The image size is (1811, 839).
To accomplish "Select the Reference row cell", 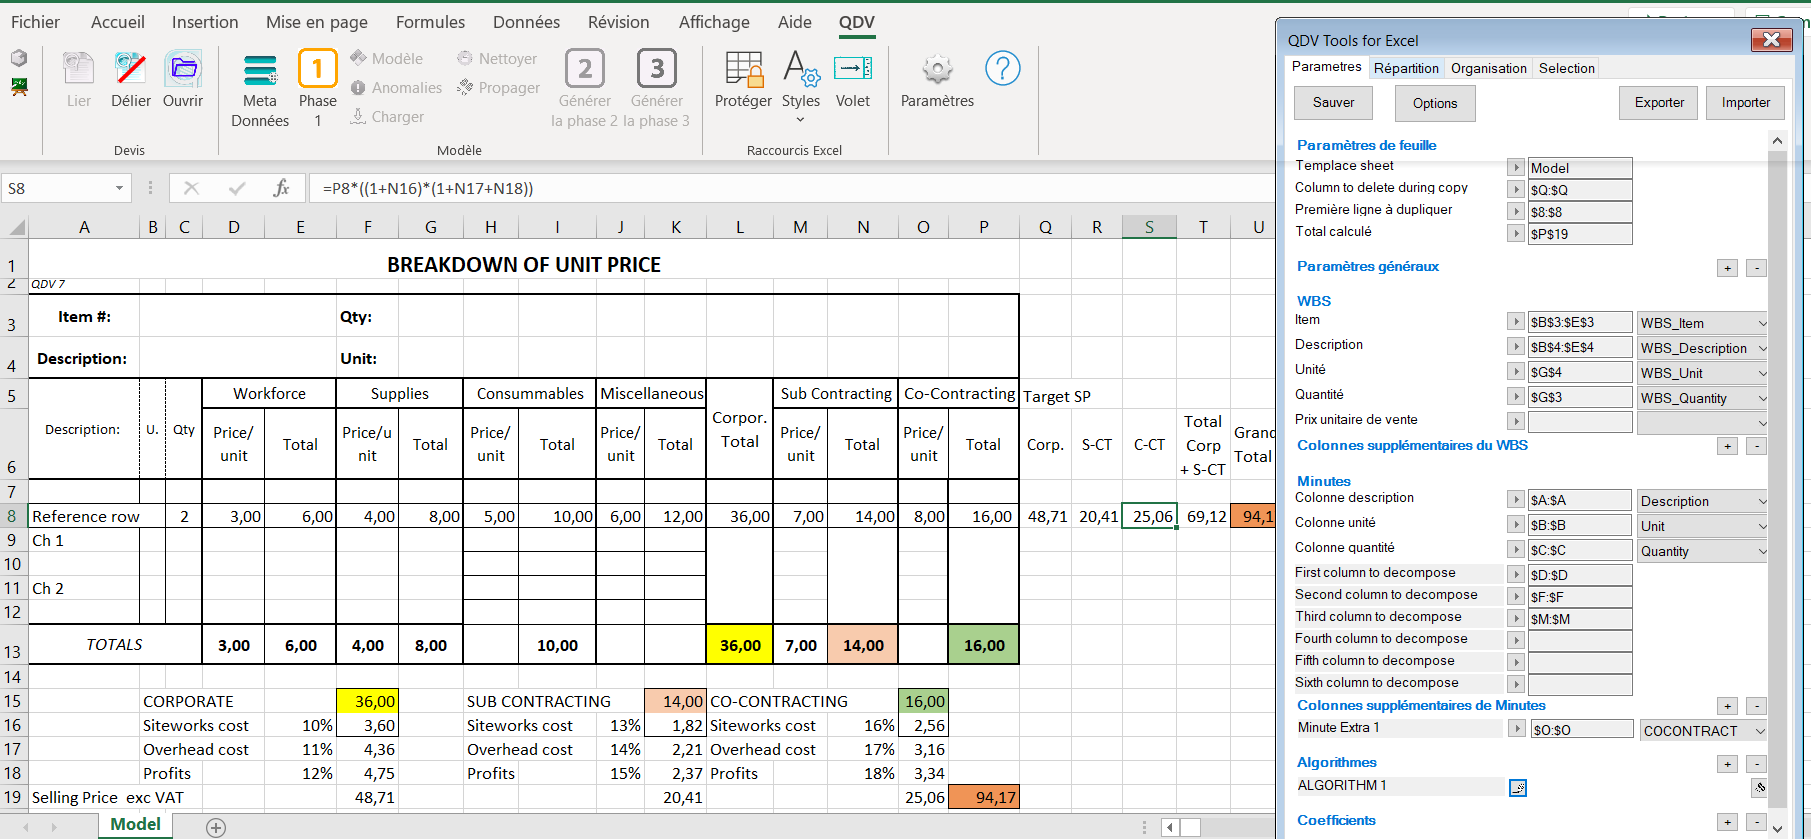I will [84, 516].
